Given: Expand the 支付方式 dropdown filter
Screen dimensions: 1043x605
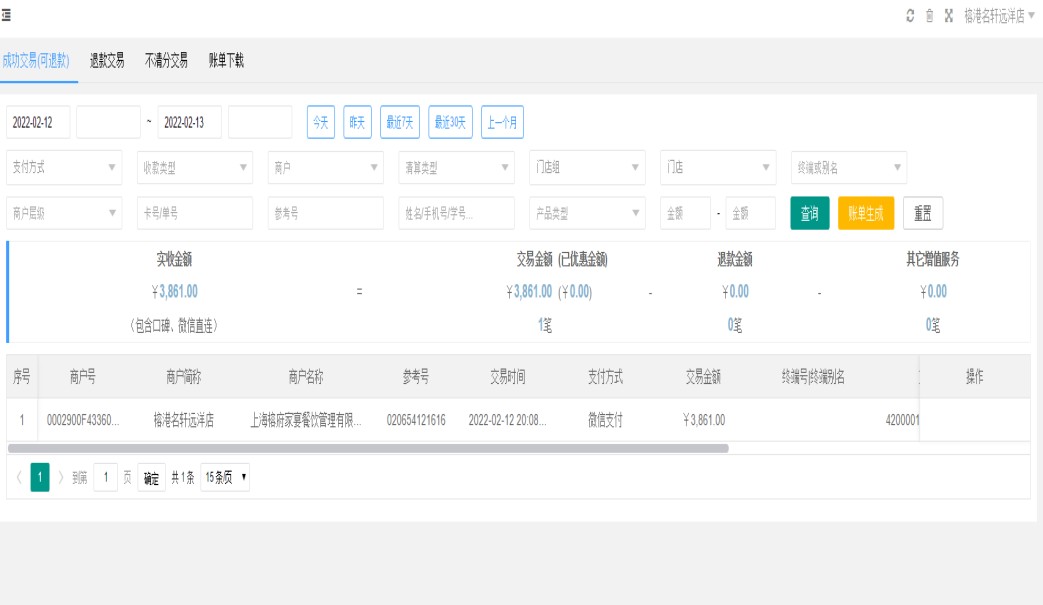Looking at the screenshot, I should tap(64, 167).
